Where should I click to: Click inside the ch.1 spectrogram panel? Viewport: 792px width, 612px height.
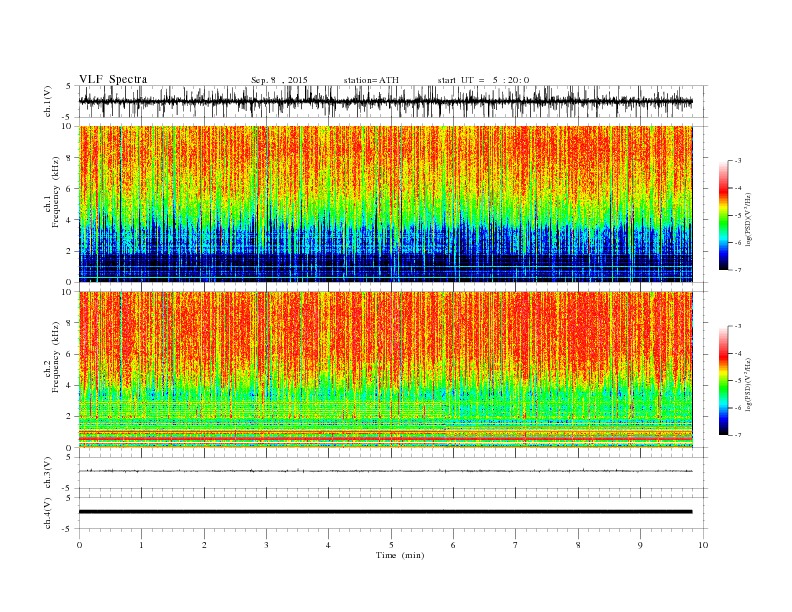click(385, 204)
